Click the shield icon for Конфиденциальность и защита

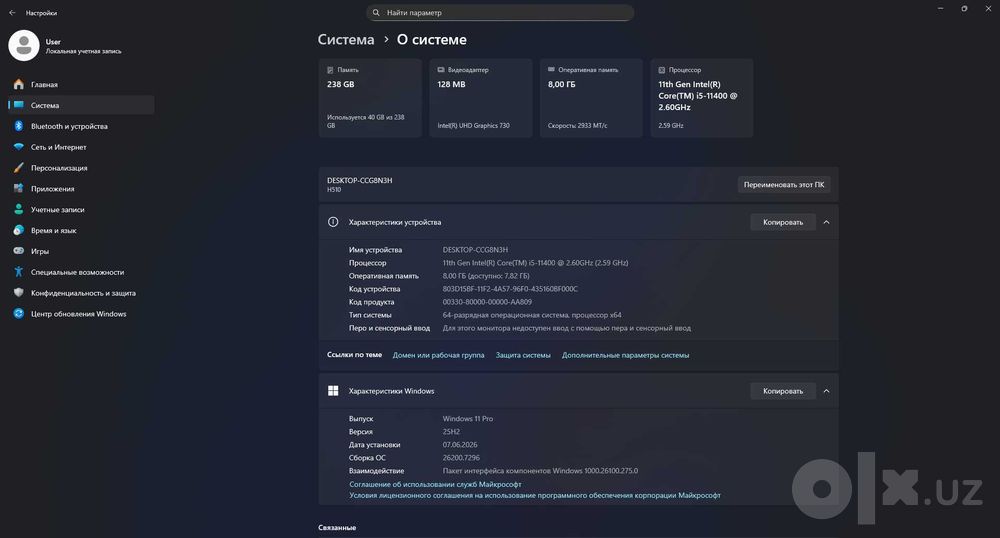click(x=18, y=293)
